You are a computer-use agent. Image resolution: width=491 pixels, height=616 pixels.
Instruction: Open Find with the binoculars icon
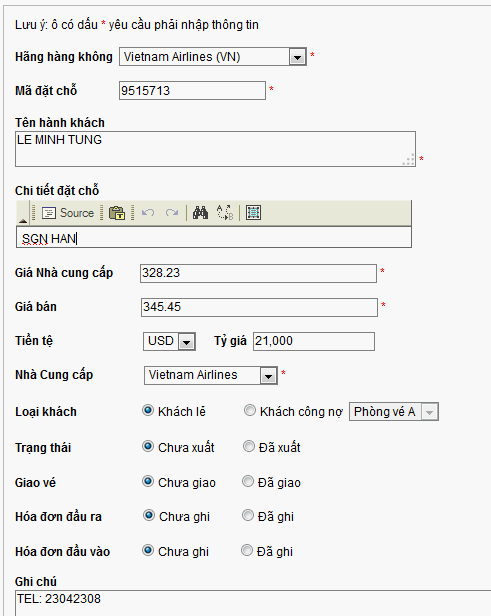200,213
